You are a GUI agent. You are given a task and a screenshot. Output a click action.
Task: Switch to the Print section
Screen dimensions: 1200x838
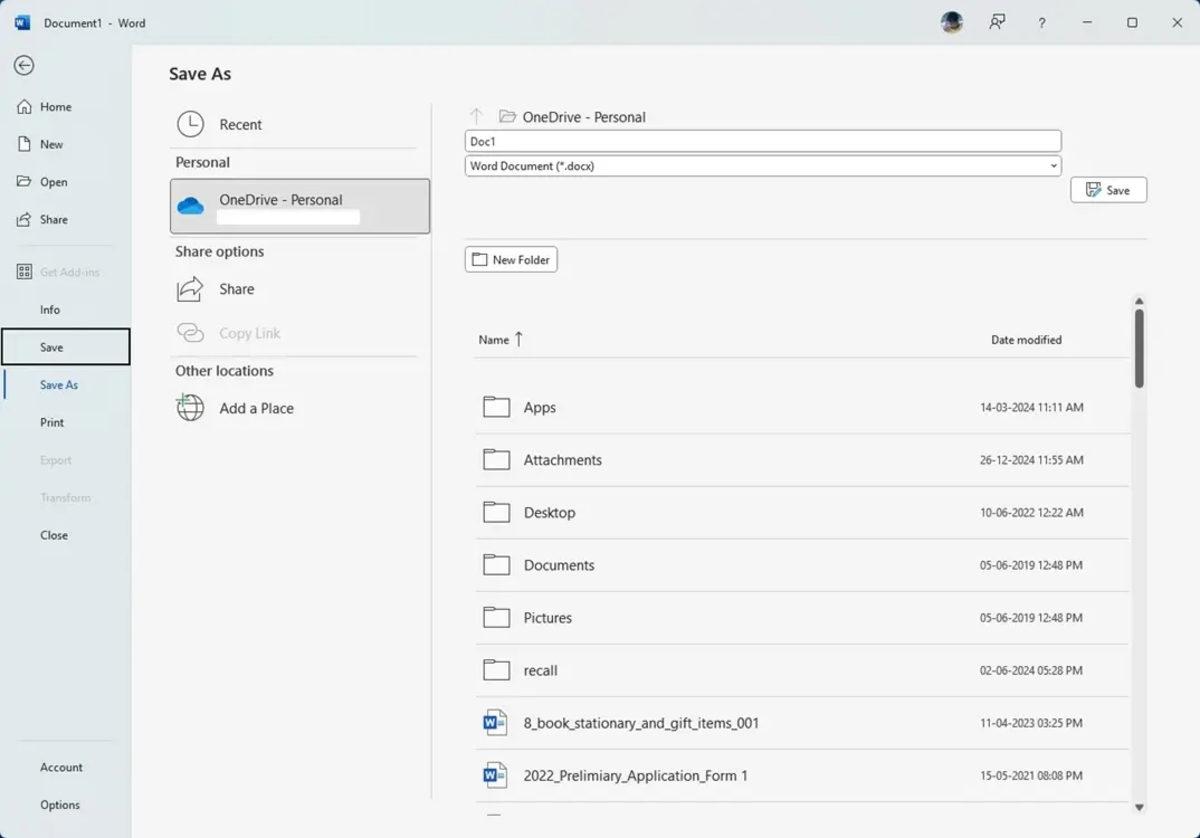[52, 422]
